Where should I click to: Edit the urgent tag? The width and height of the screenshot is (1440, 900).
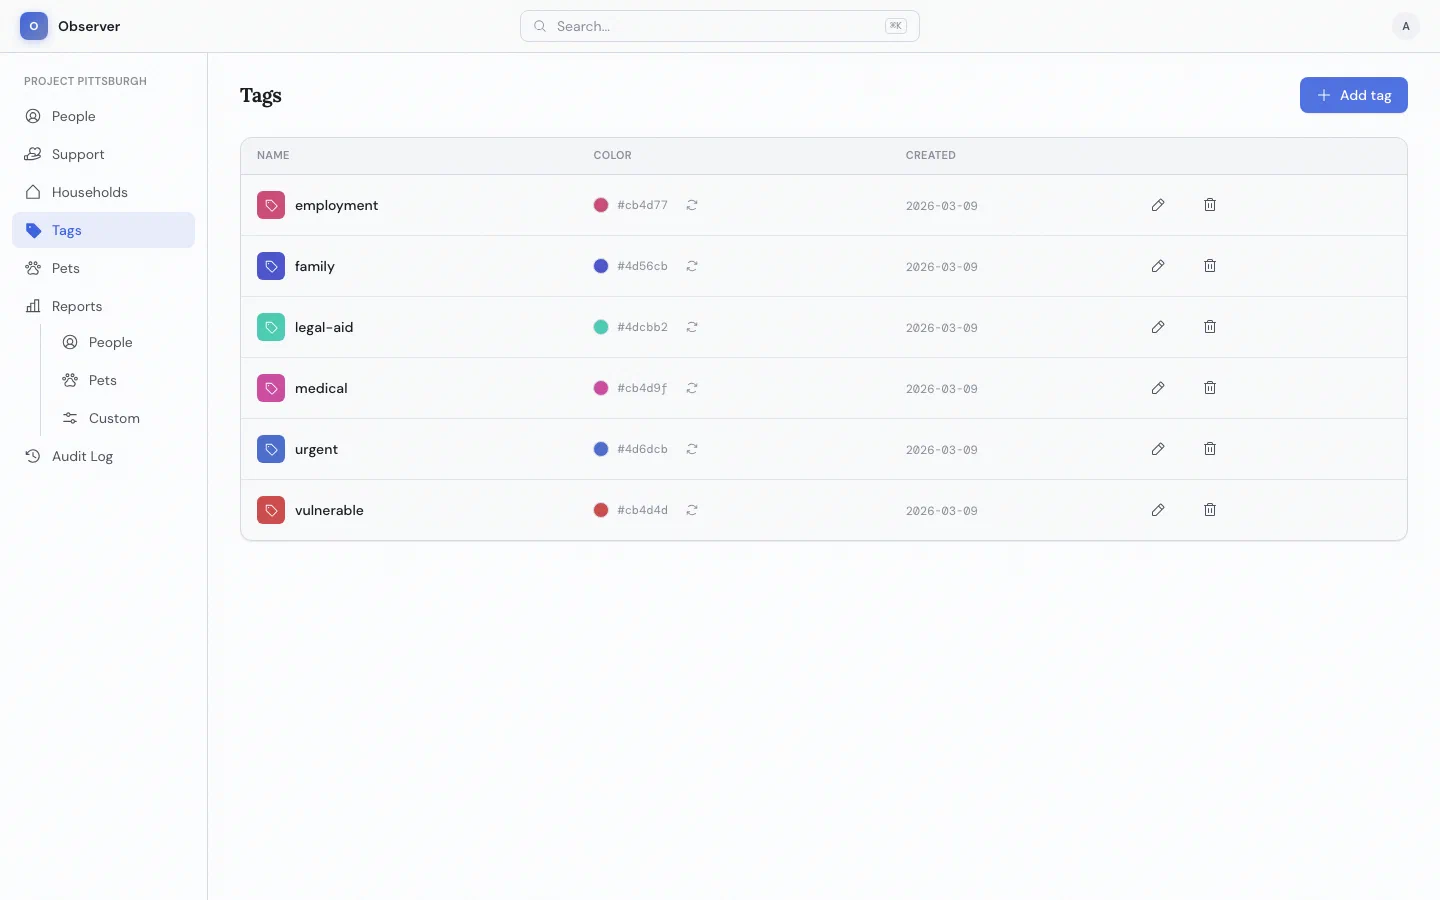[1158, 449]
